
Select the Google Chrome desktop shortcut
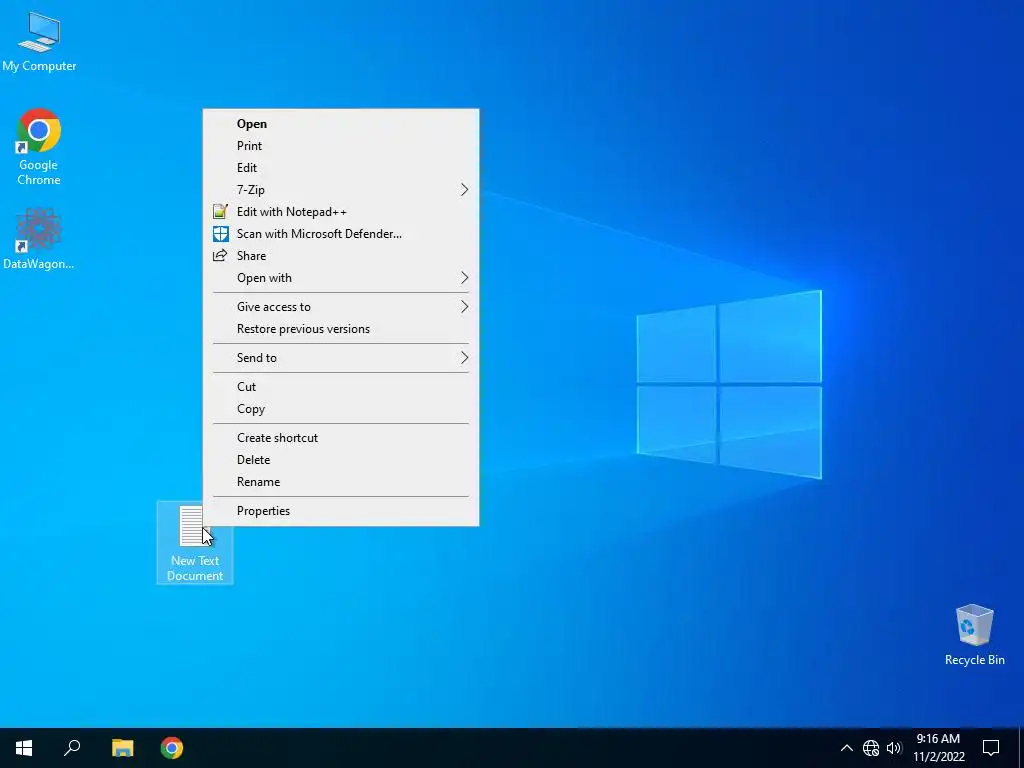click(x=39, y=147)
